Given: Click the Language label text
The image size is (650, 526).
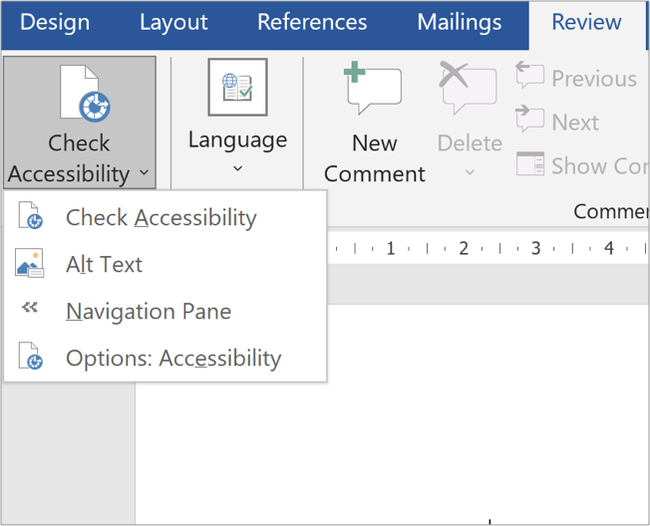Looking at the screenshot, I should (238, 140).
